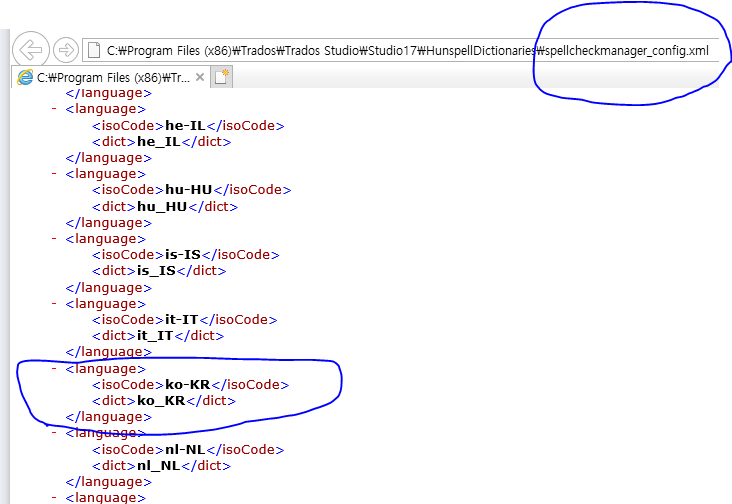
Task: Click the IE logo on the tab
Action: click(25, 77)
